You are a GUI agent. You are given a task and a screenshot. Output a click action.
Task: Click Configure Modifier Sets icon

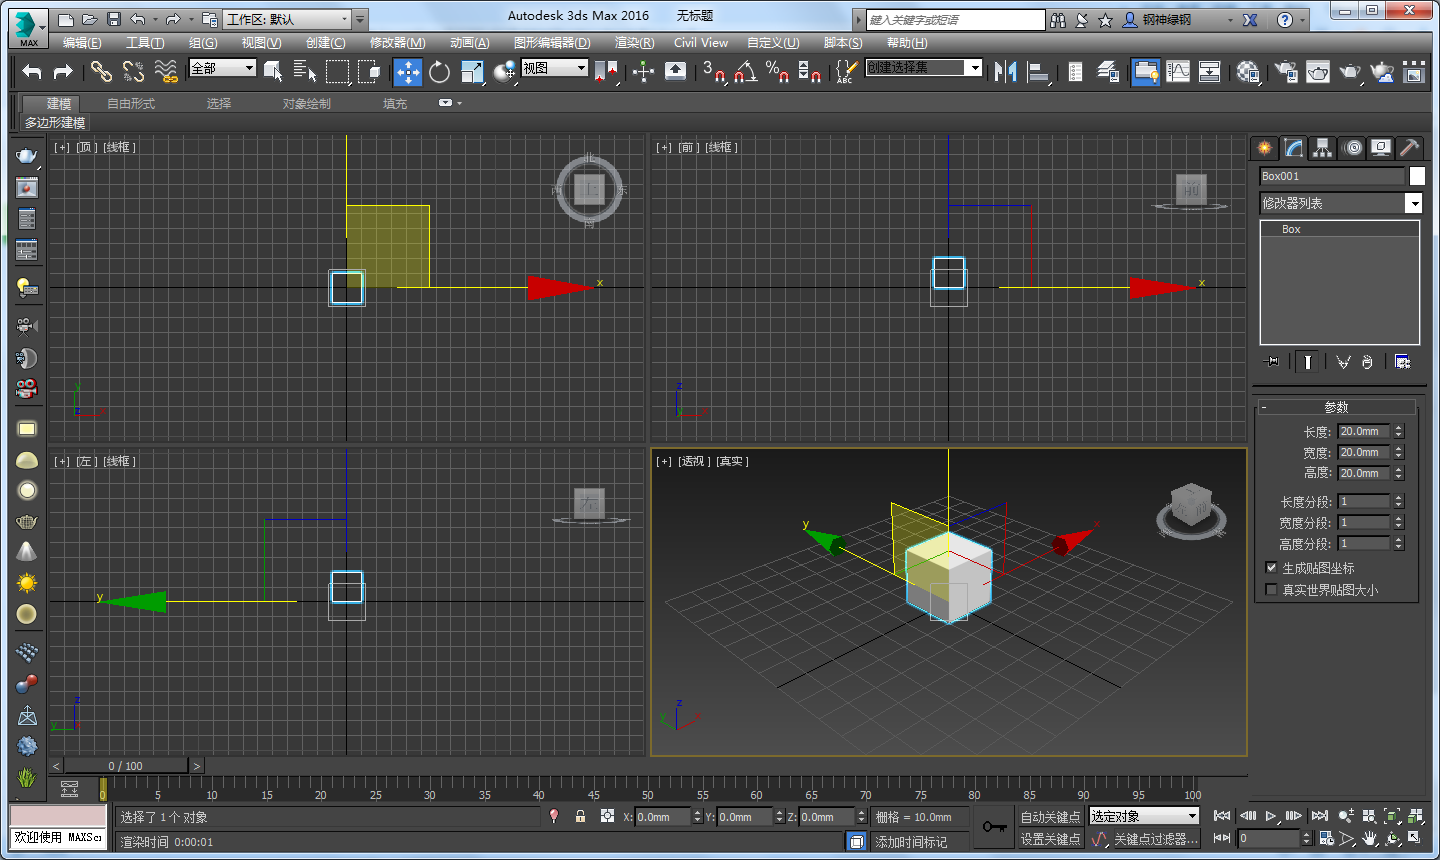pyautogui.click(x=1402, y=362)
